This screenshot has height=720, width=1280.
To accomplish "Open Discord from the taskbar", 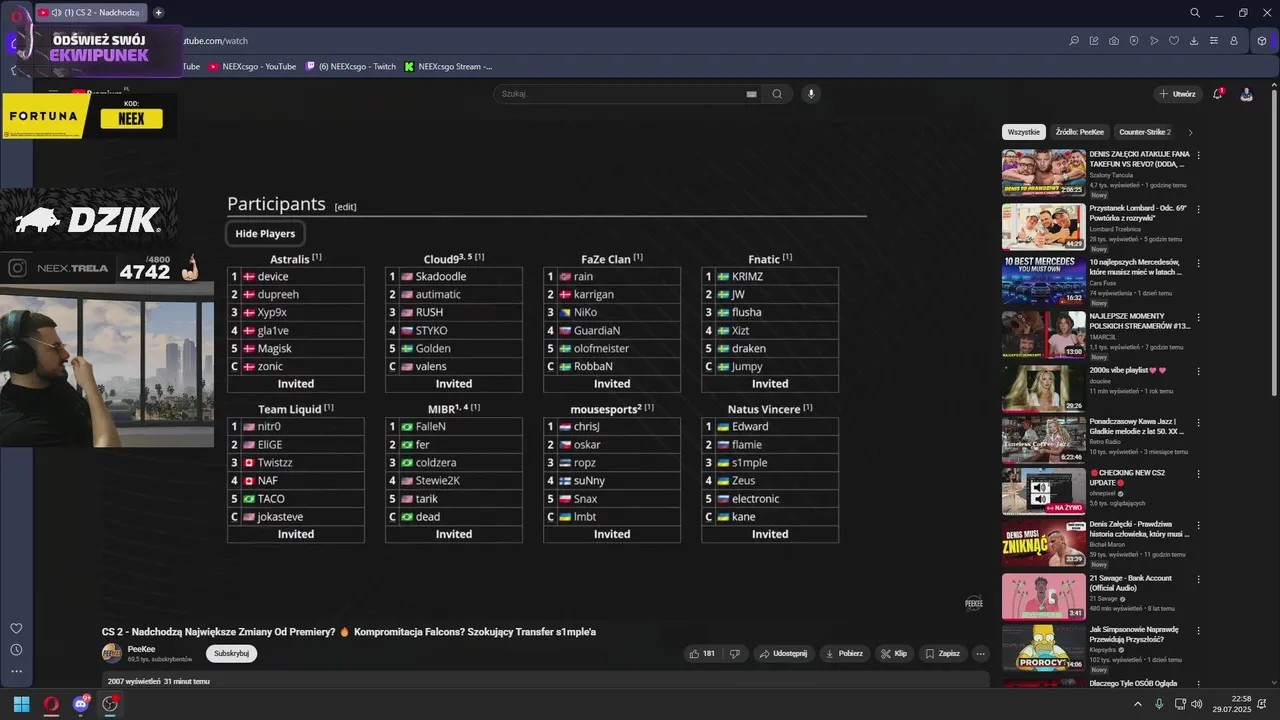I will 81,704.
